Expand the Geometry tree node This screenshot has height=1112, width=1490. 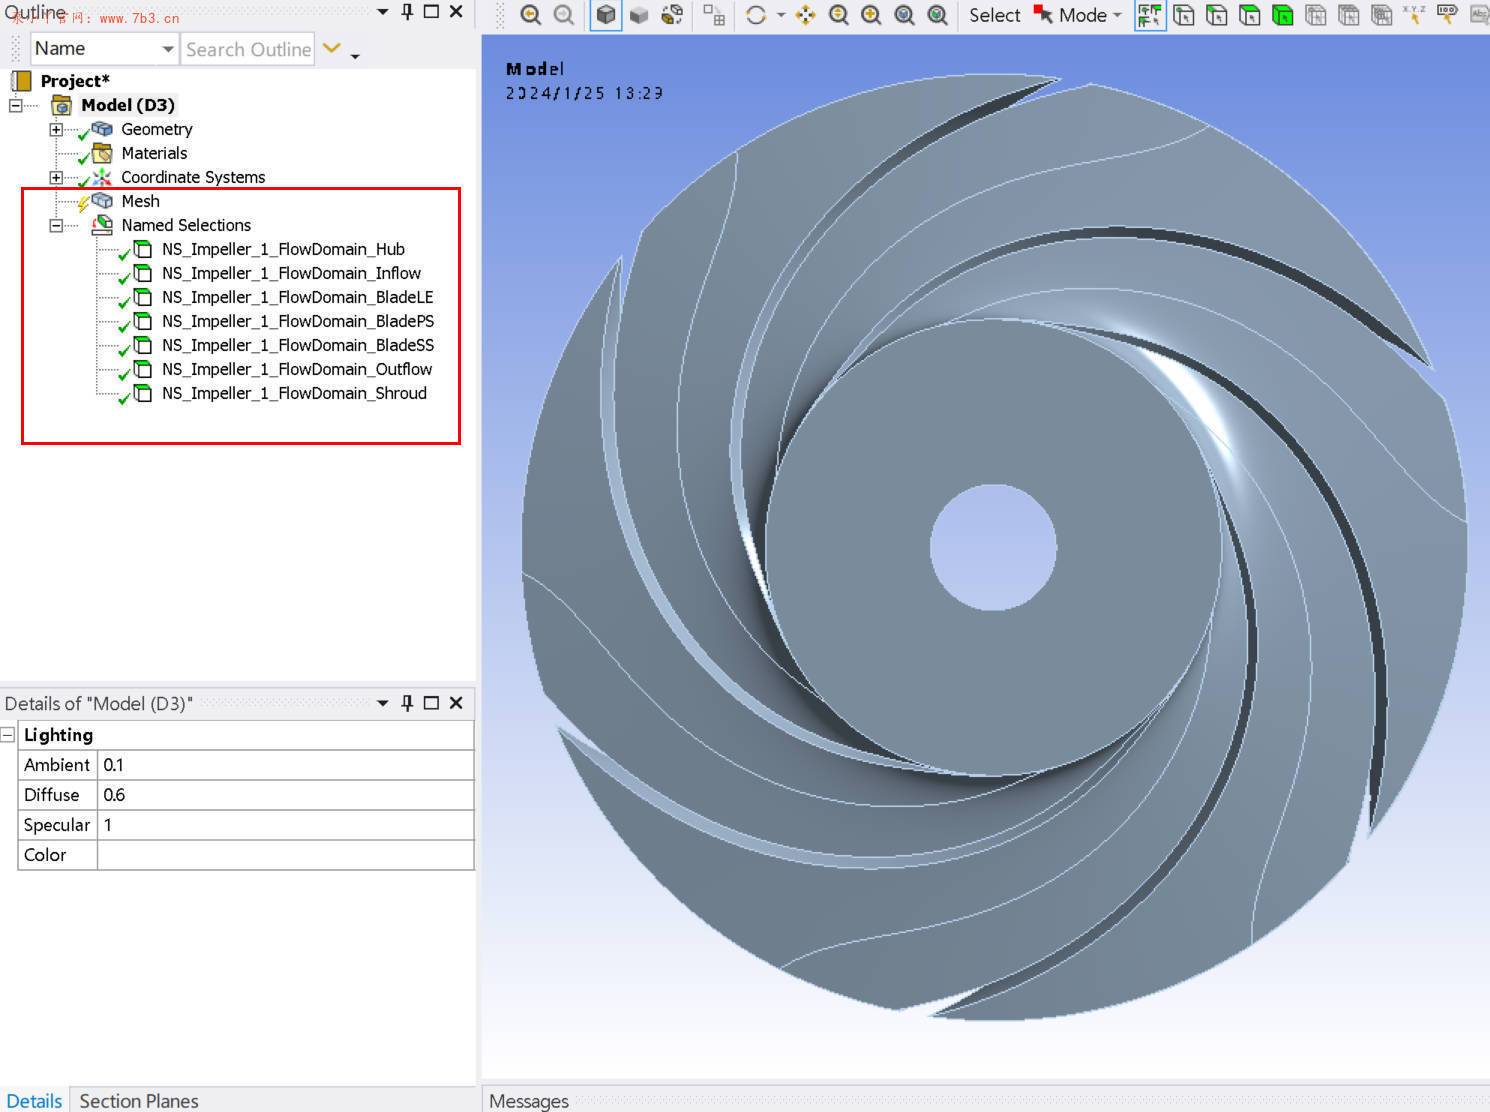(56, 129)
